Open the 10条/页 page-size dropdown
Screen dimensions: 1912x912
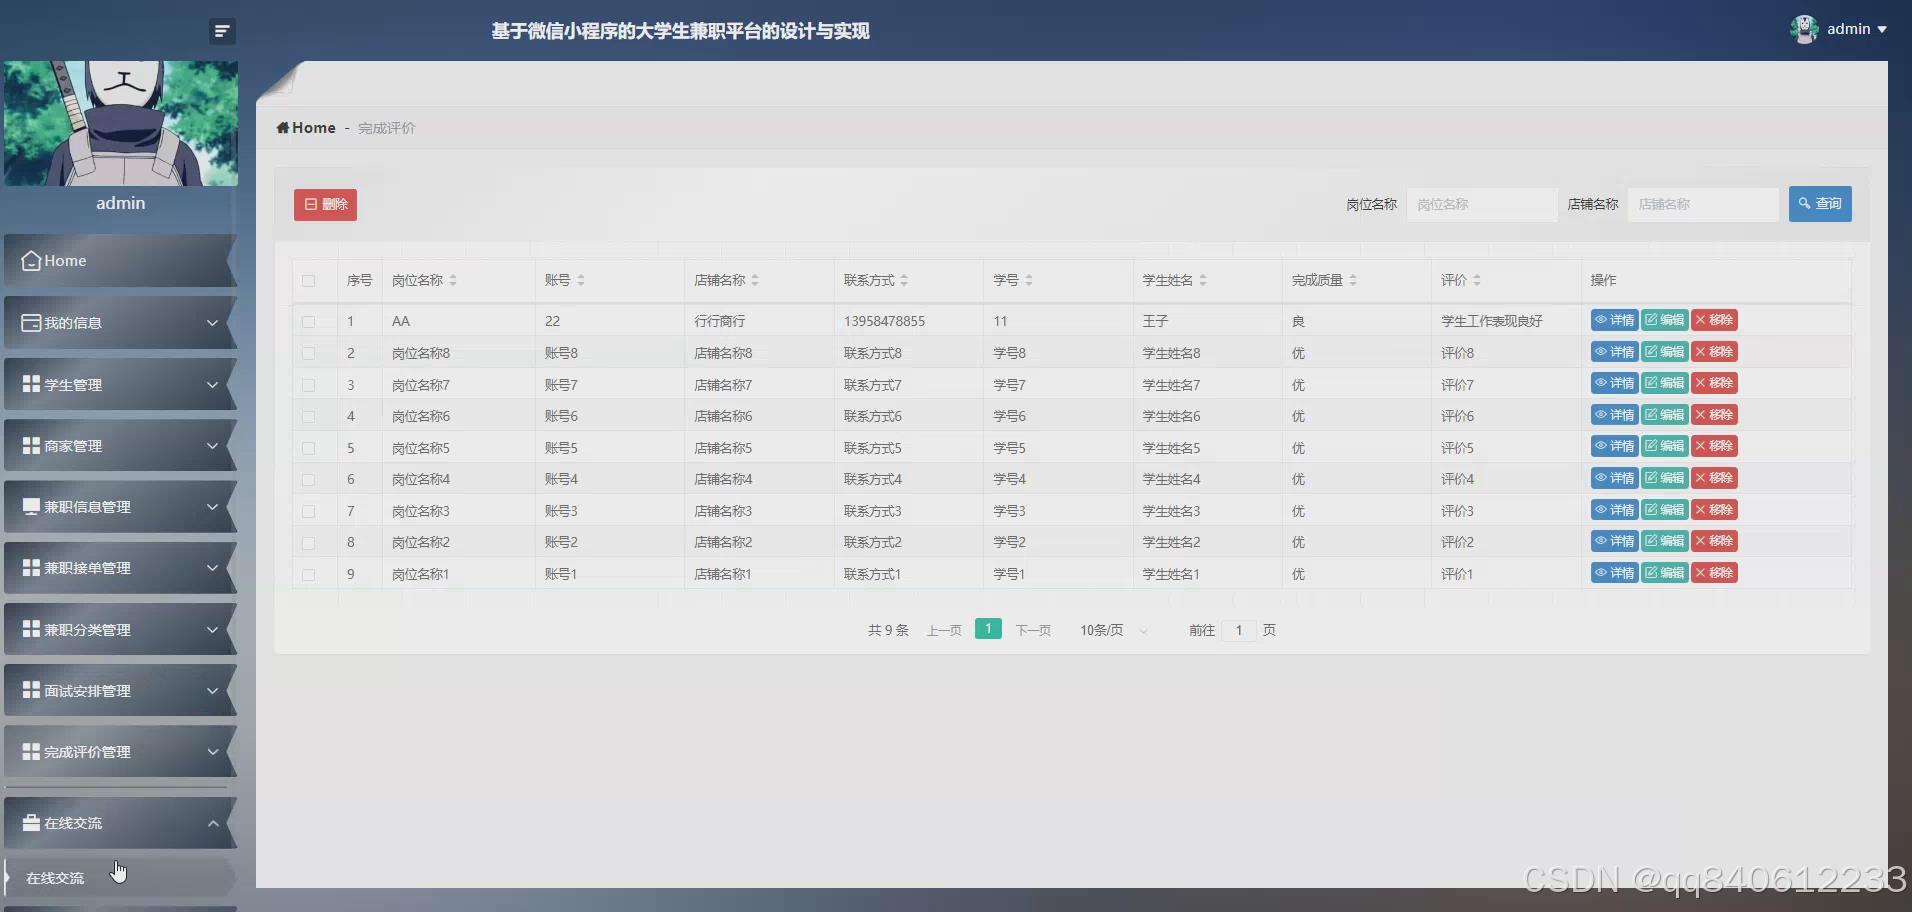pos(1112,630)
